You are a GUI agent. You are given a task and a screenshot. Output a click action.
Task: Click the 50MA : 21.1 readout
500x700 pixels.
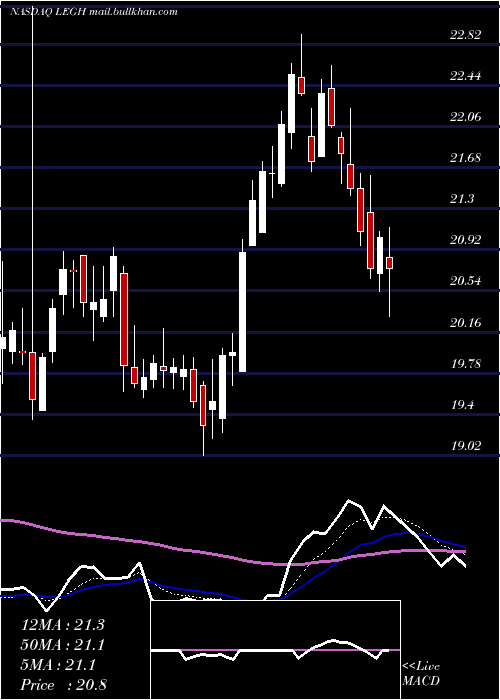point(63,645)
